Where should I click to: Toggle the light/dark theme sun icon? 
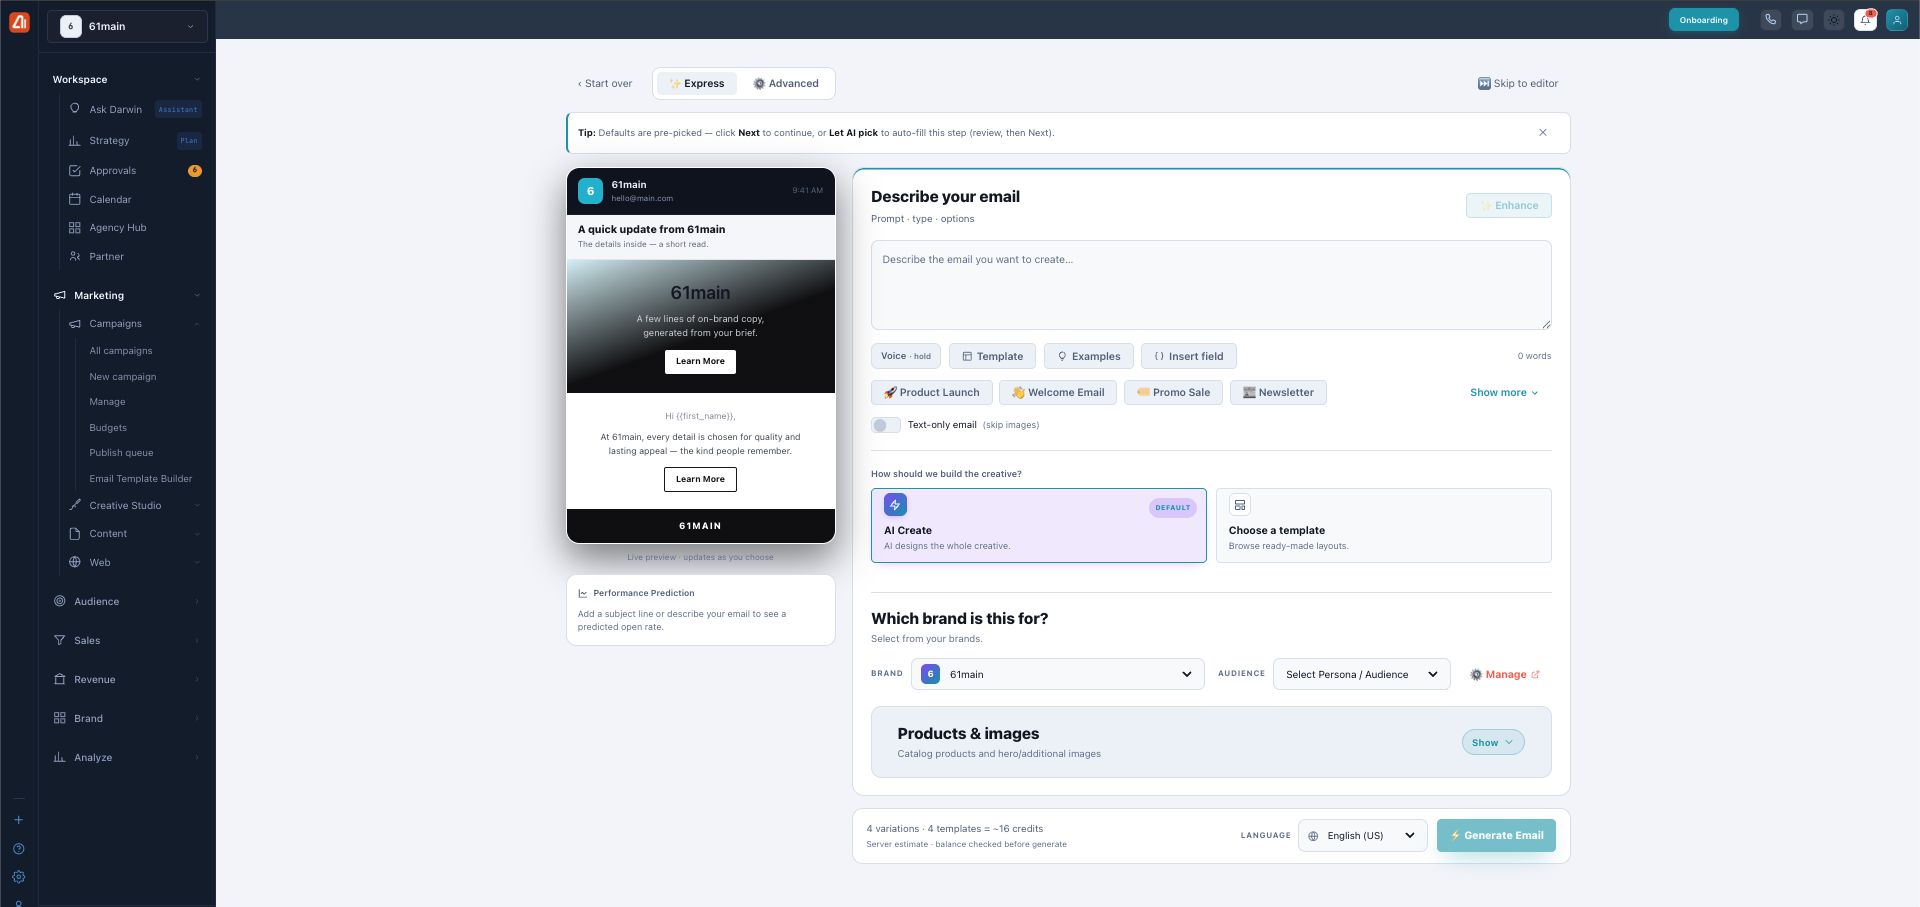[1834, 20]
